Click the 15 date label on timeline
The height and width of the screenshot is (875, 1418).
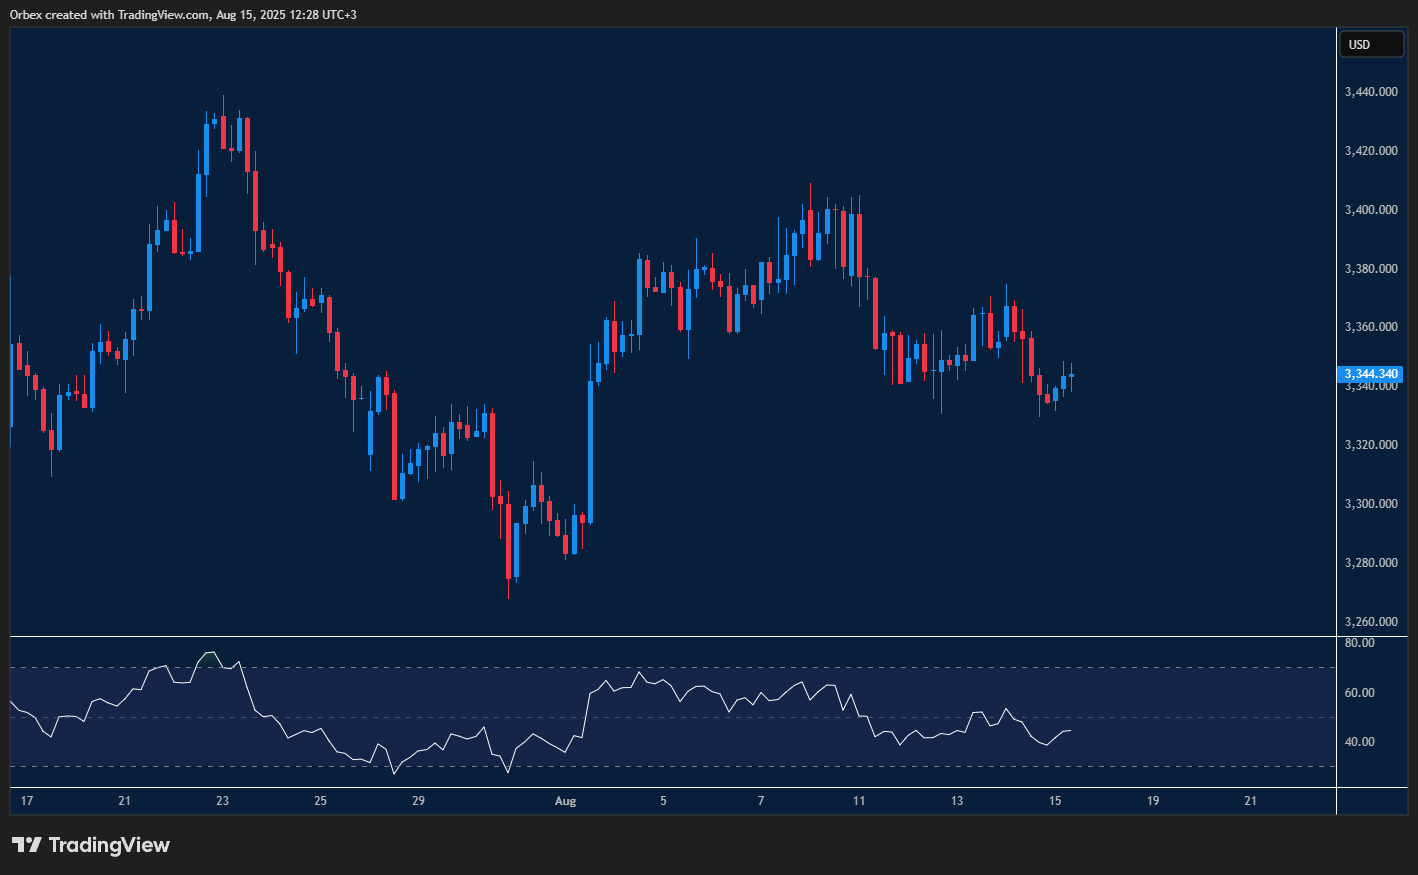click(1055, 801)
